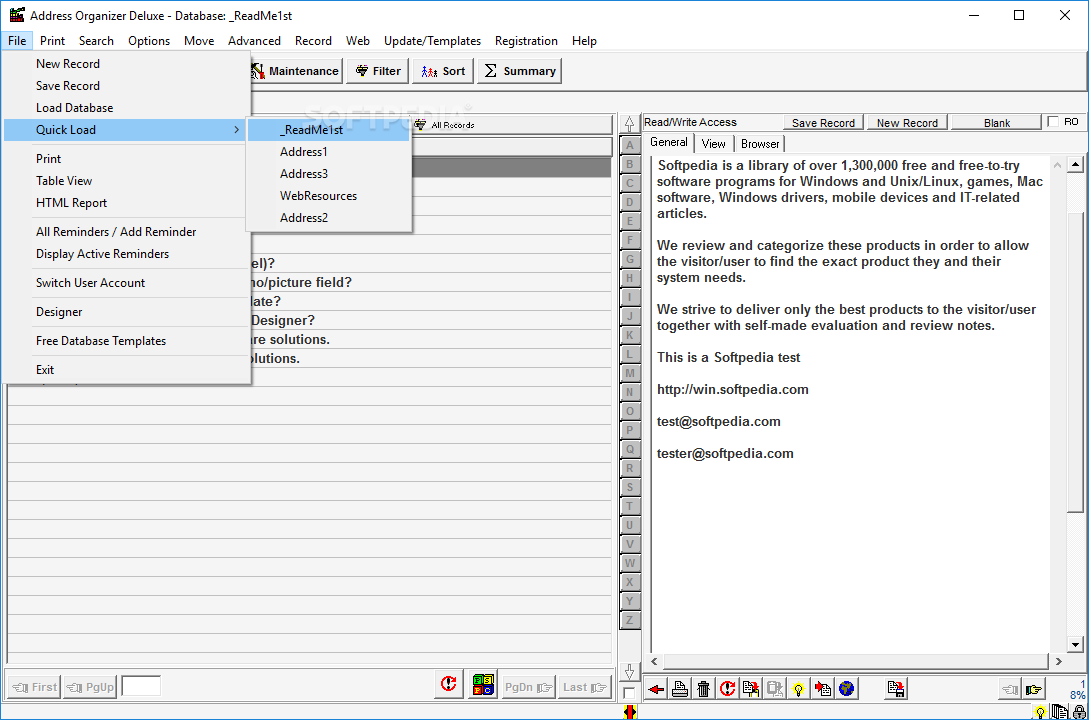Click the red-yellow splitter icon in status bar
Image resolution: width=1089 pixels, height=720 pixels.
[x=630, y=712]
